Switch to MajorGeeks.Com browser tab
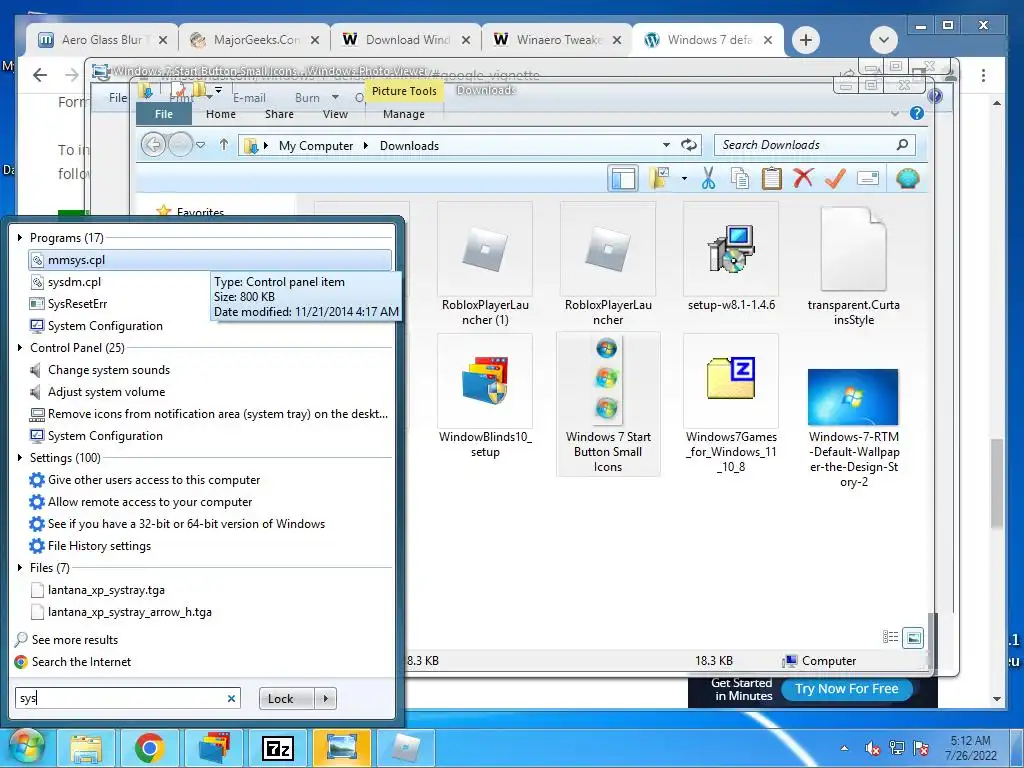Image resolution: width=1024 pixels, height=768 pixels. (x=253, y=40)
